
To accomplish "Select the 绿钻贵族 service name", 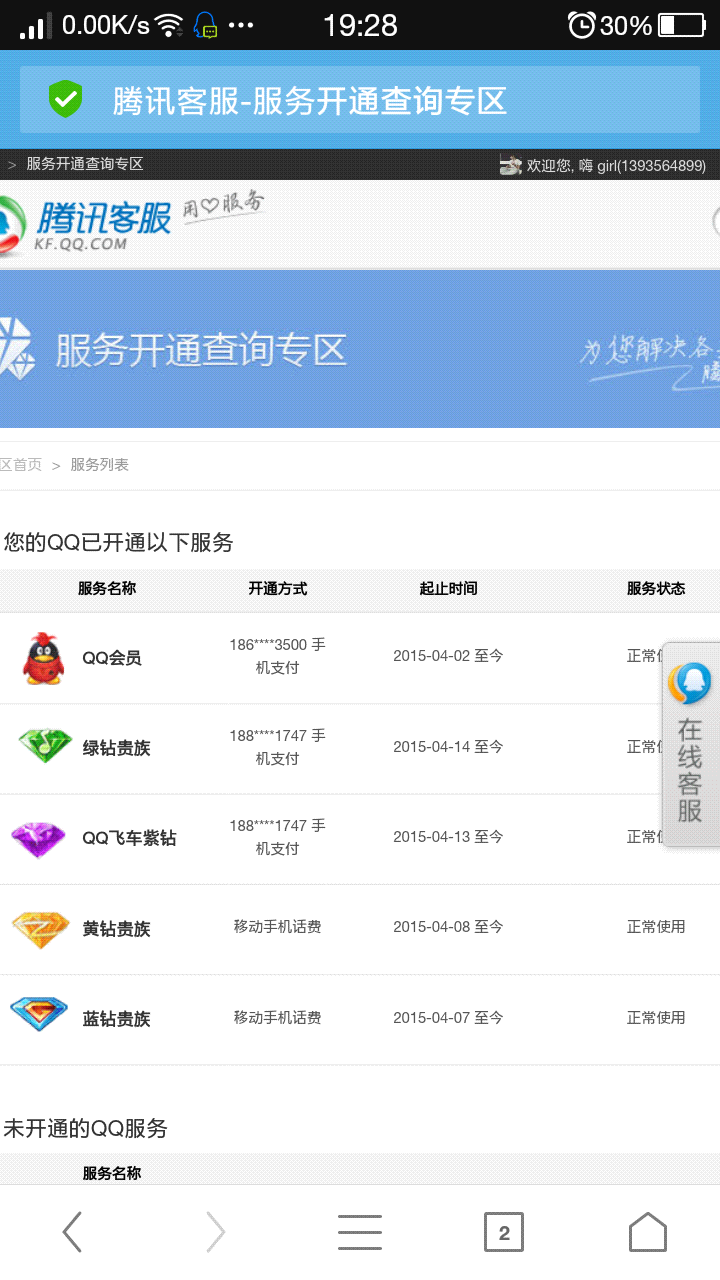I will [x=116, y=748].
